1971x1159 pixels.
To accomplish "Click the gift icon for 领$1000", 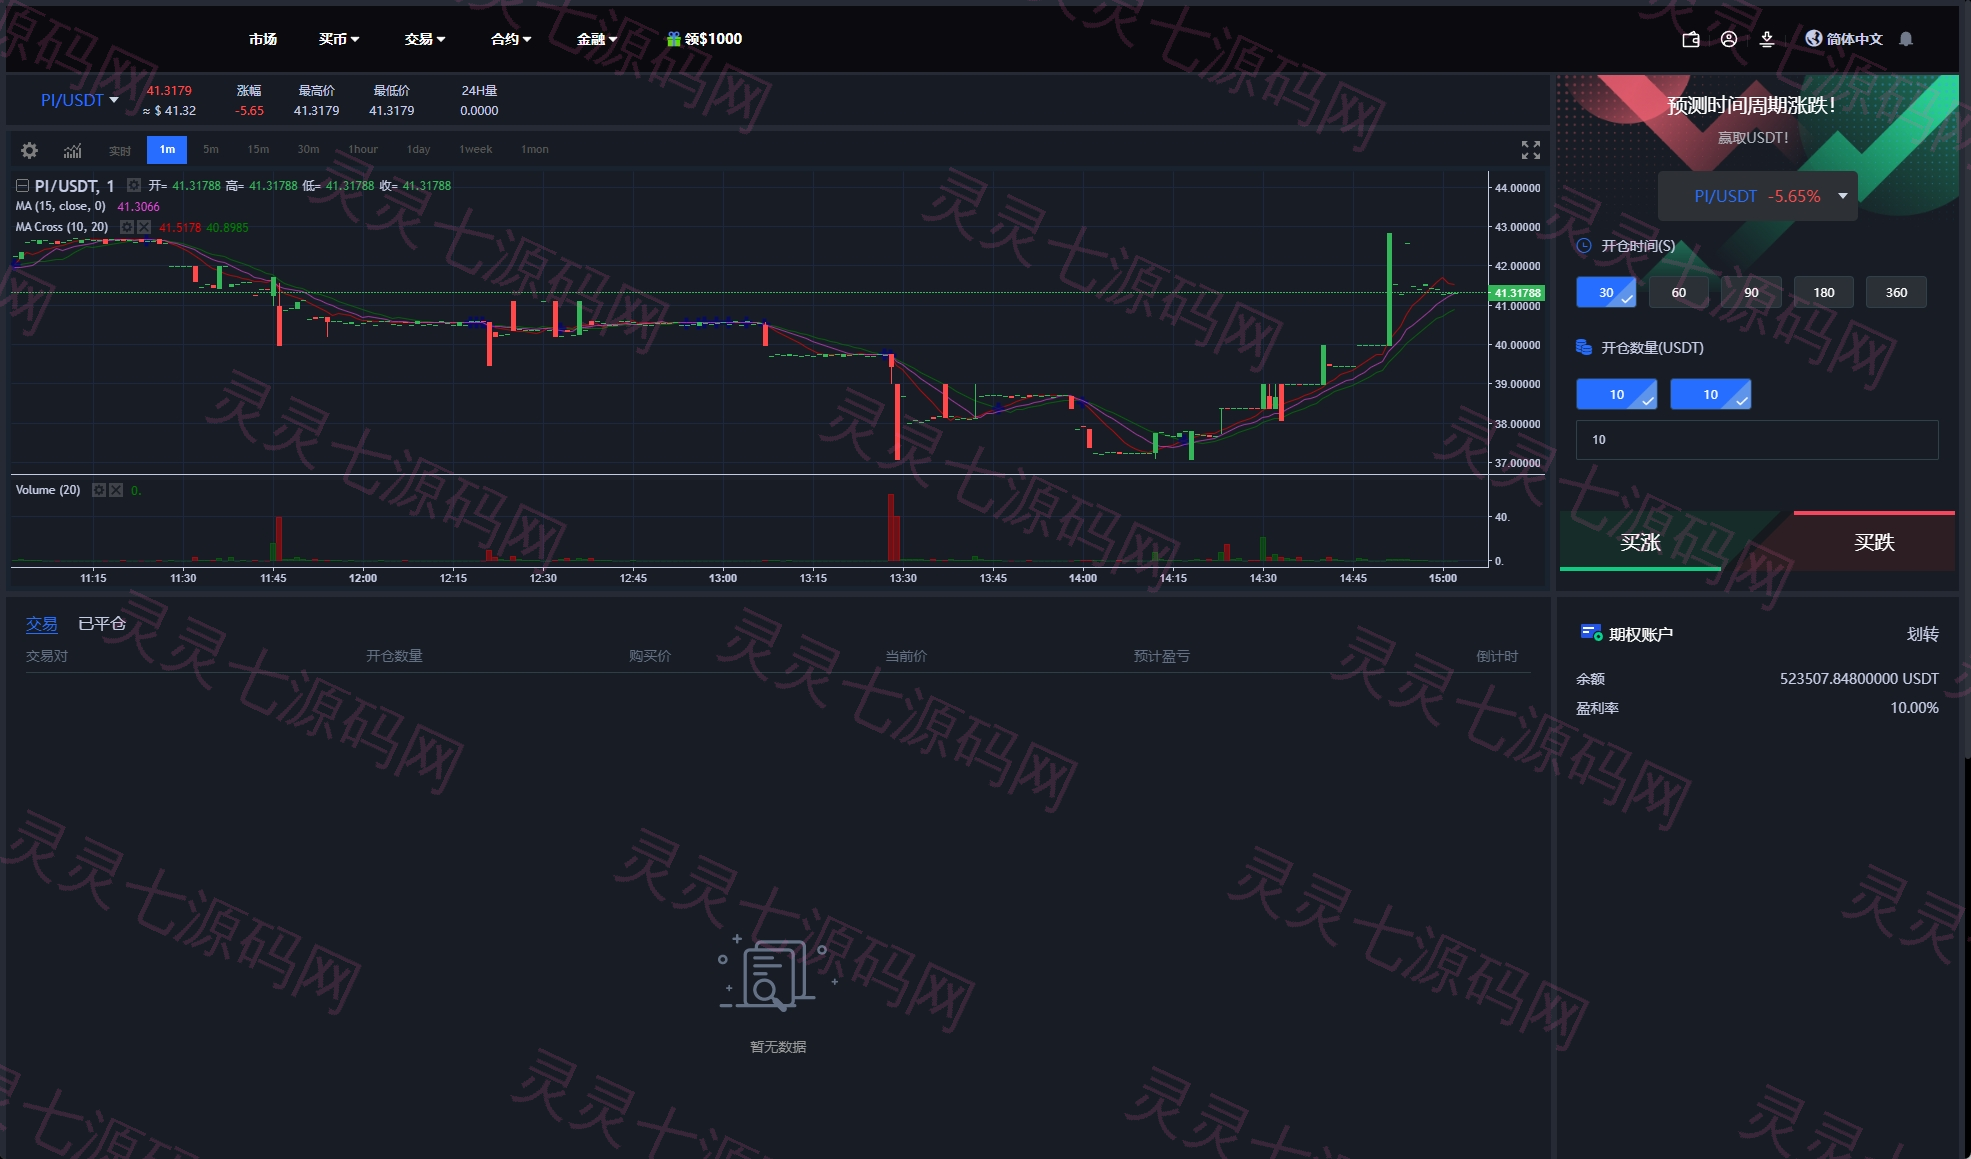I will [x=674, y=39].
